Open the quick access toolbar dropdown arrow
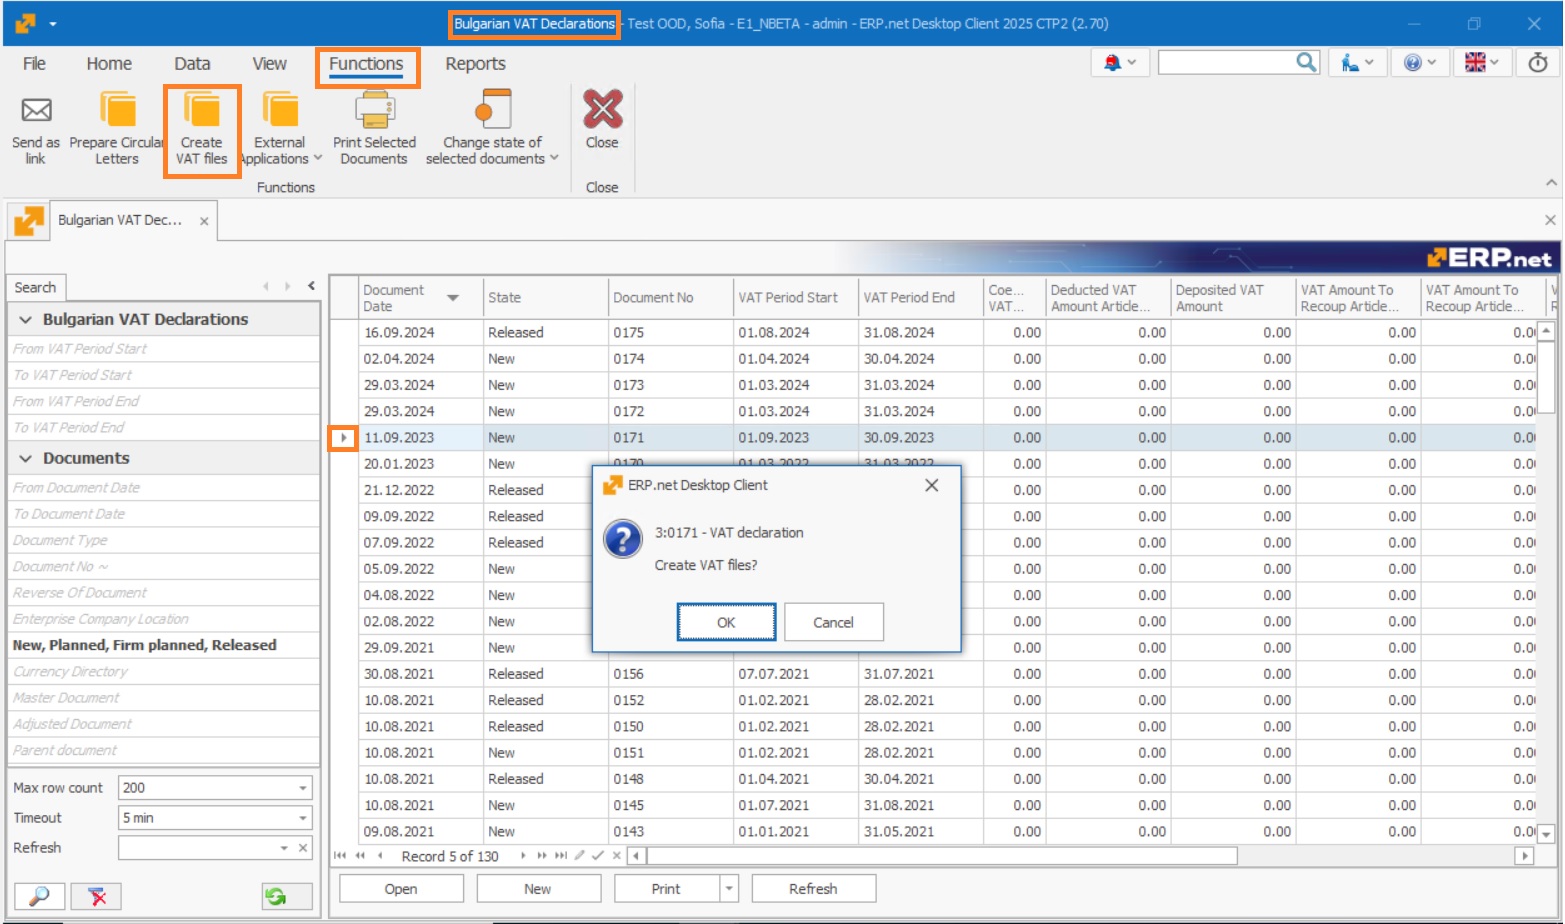The width and height of the screenshot is (1565, 924). click(x=53, y=23)
